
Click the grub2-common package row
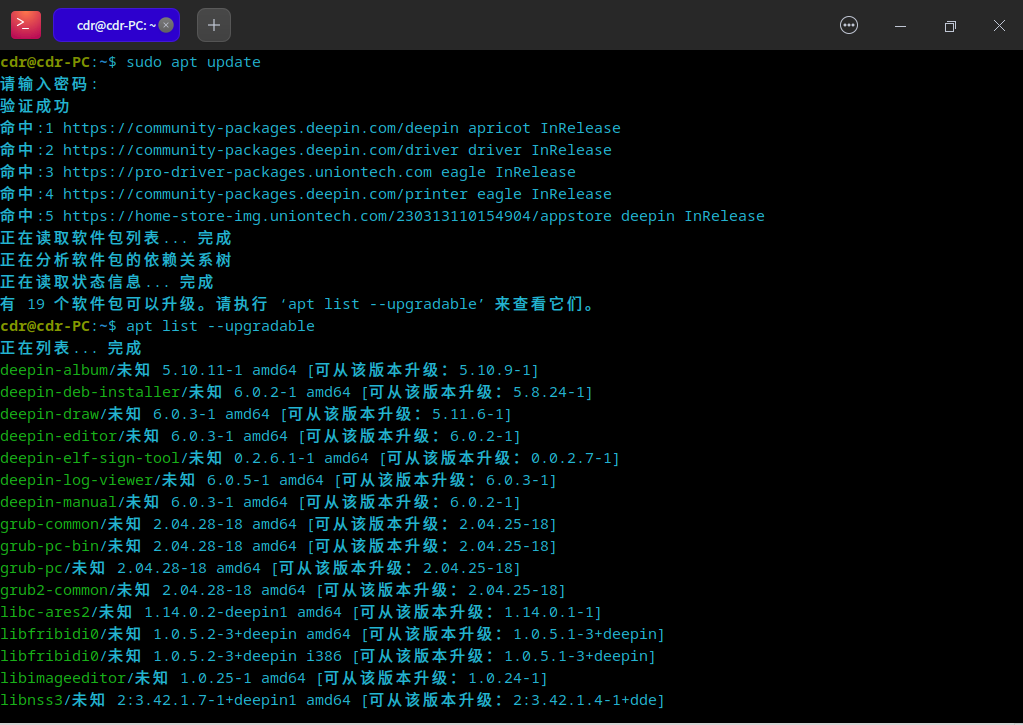click(x=283, y=590)
